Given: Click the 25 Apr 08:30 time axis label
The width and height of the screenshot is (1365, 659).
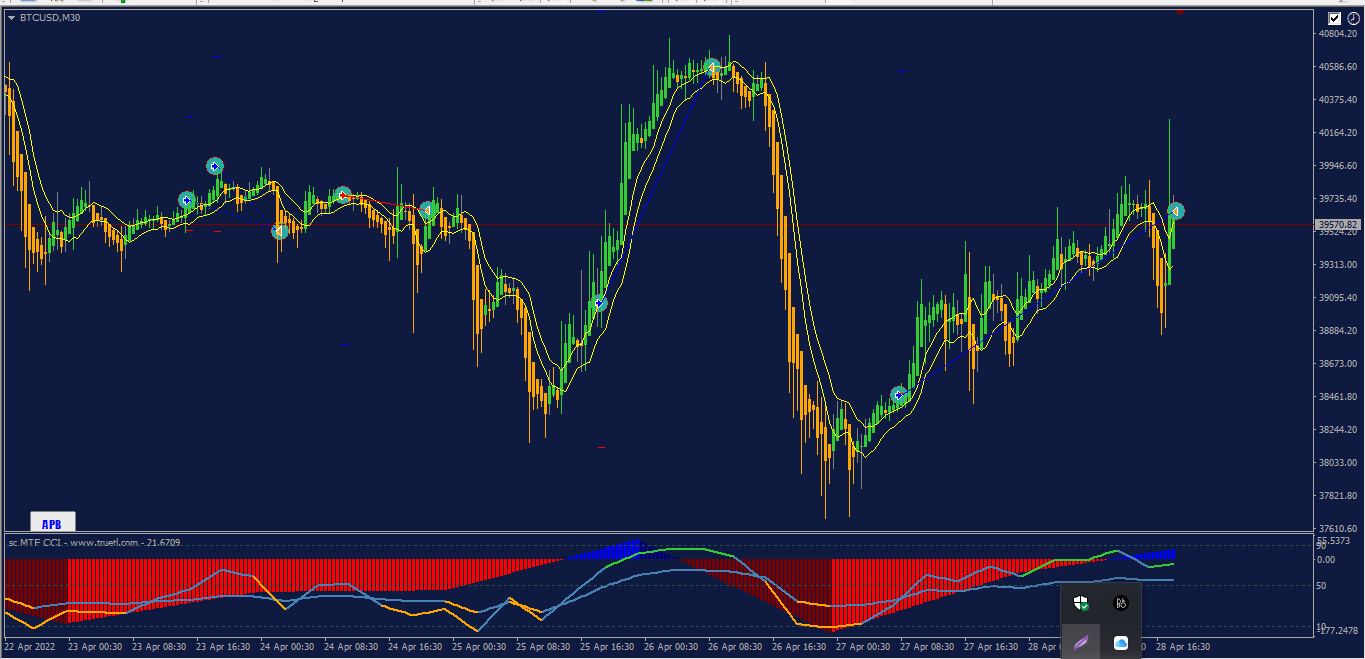Looking at the screenshot, I should pos(544,647).
